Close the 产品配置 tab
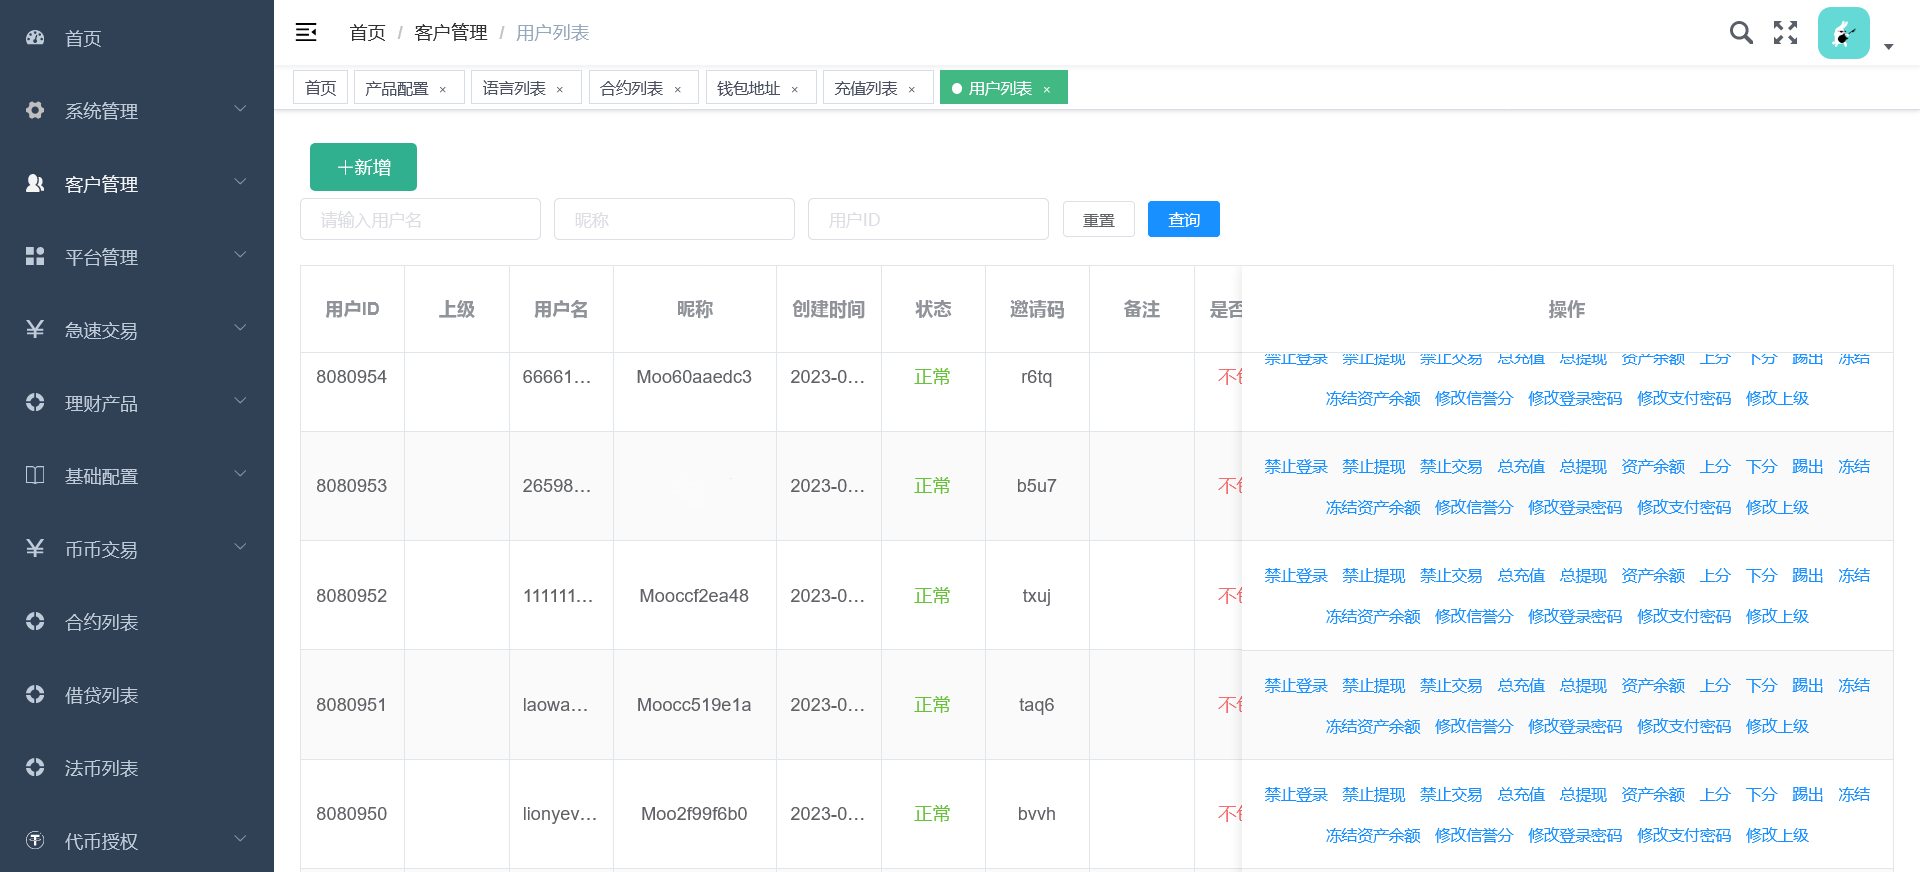 443,90
